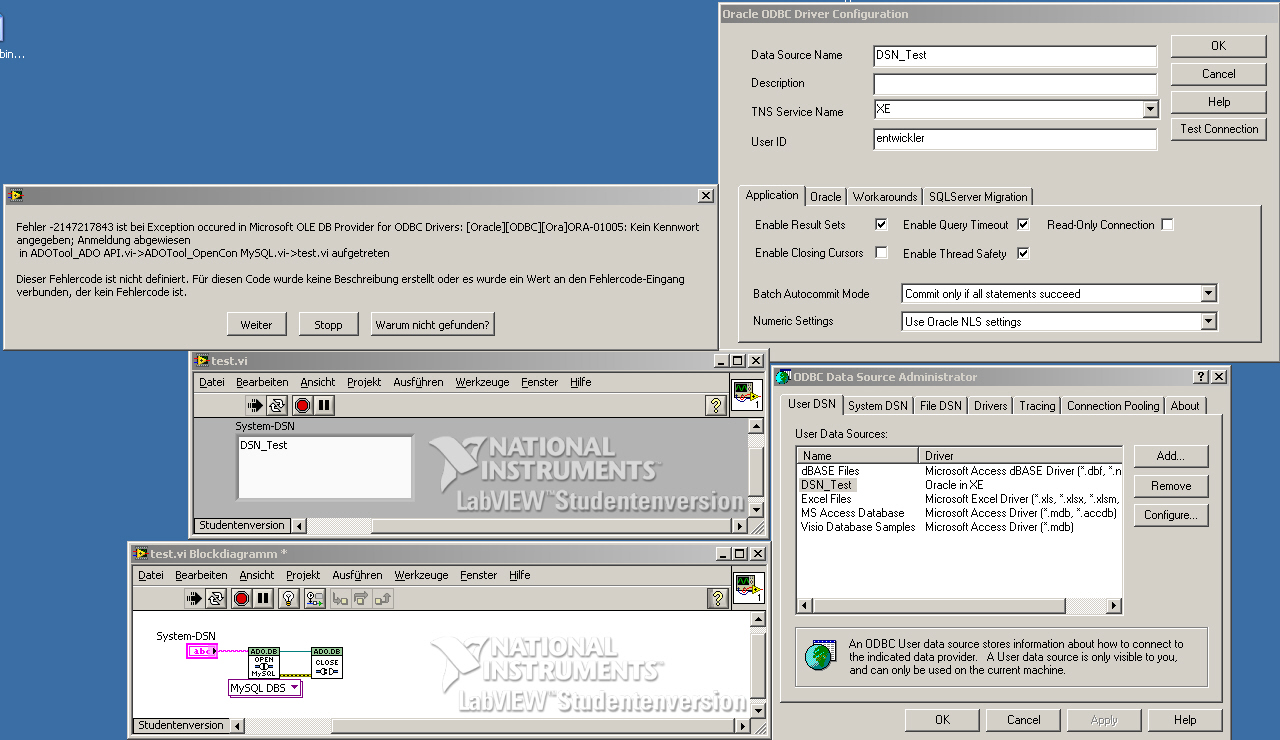Click Warum nicht gefunden? button
The width and height of the screenshot is (1280, 740).
point(433,325)
